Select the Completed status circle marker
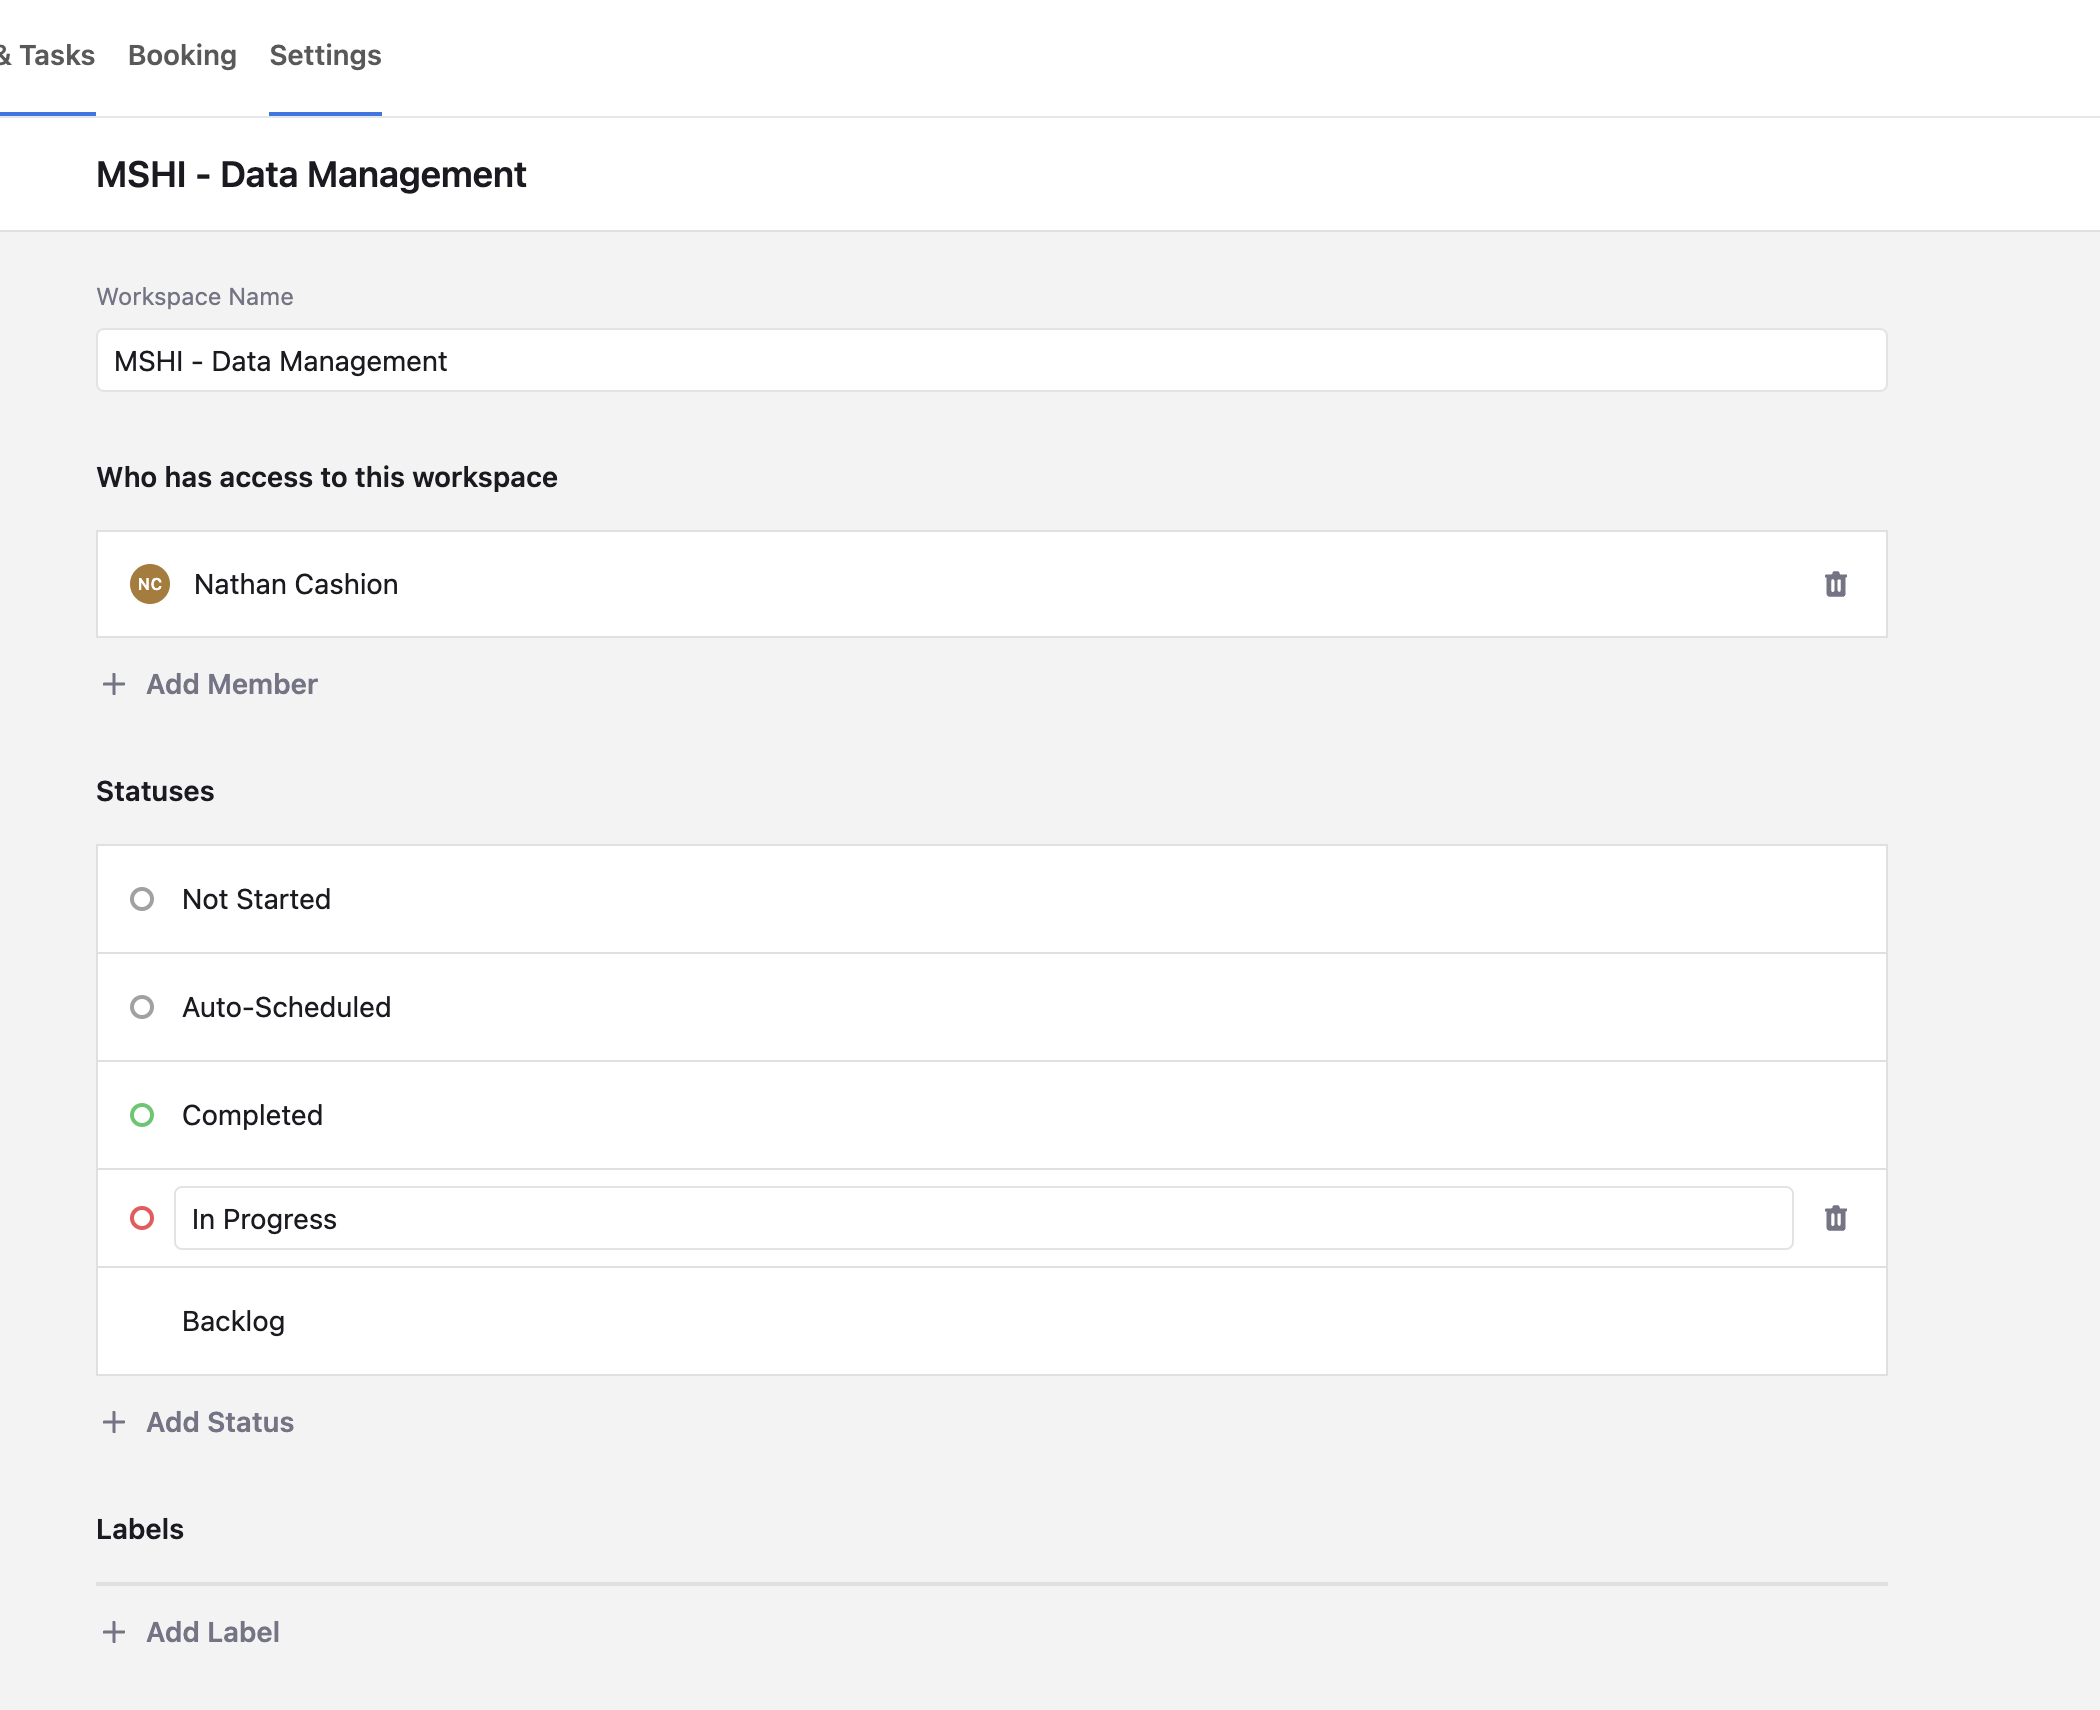This screenshot has height=1710, width=2100. (143, 1115)
